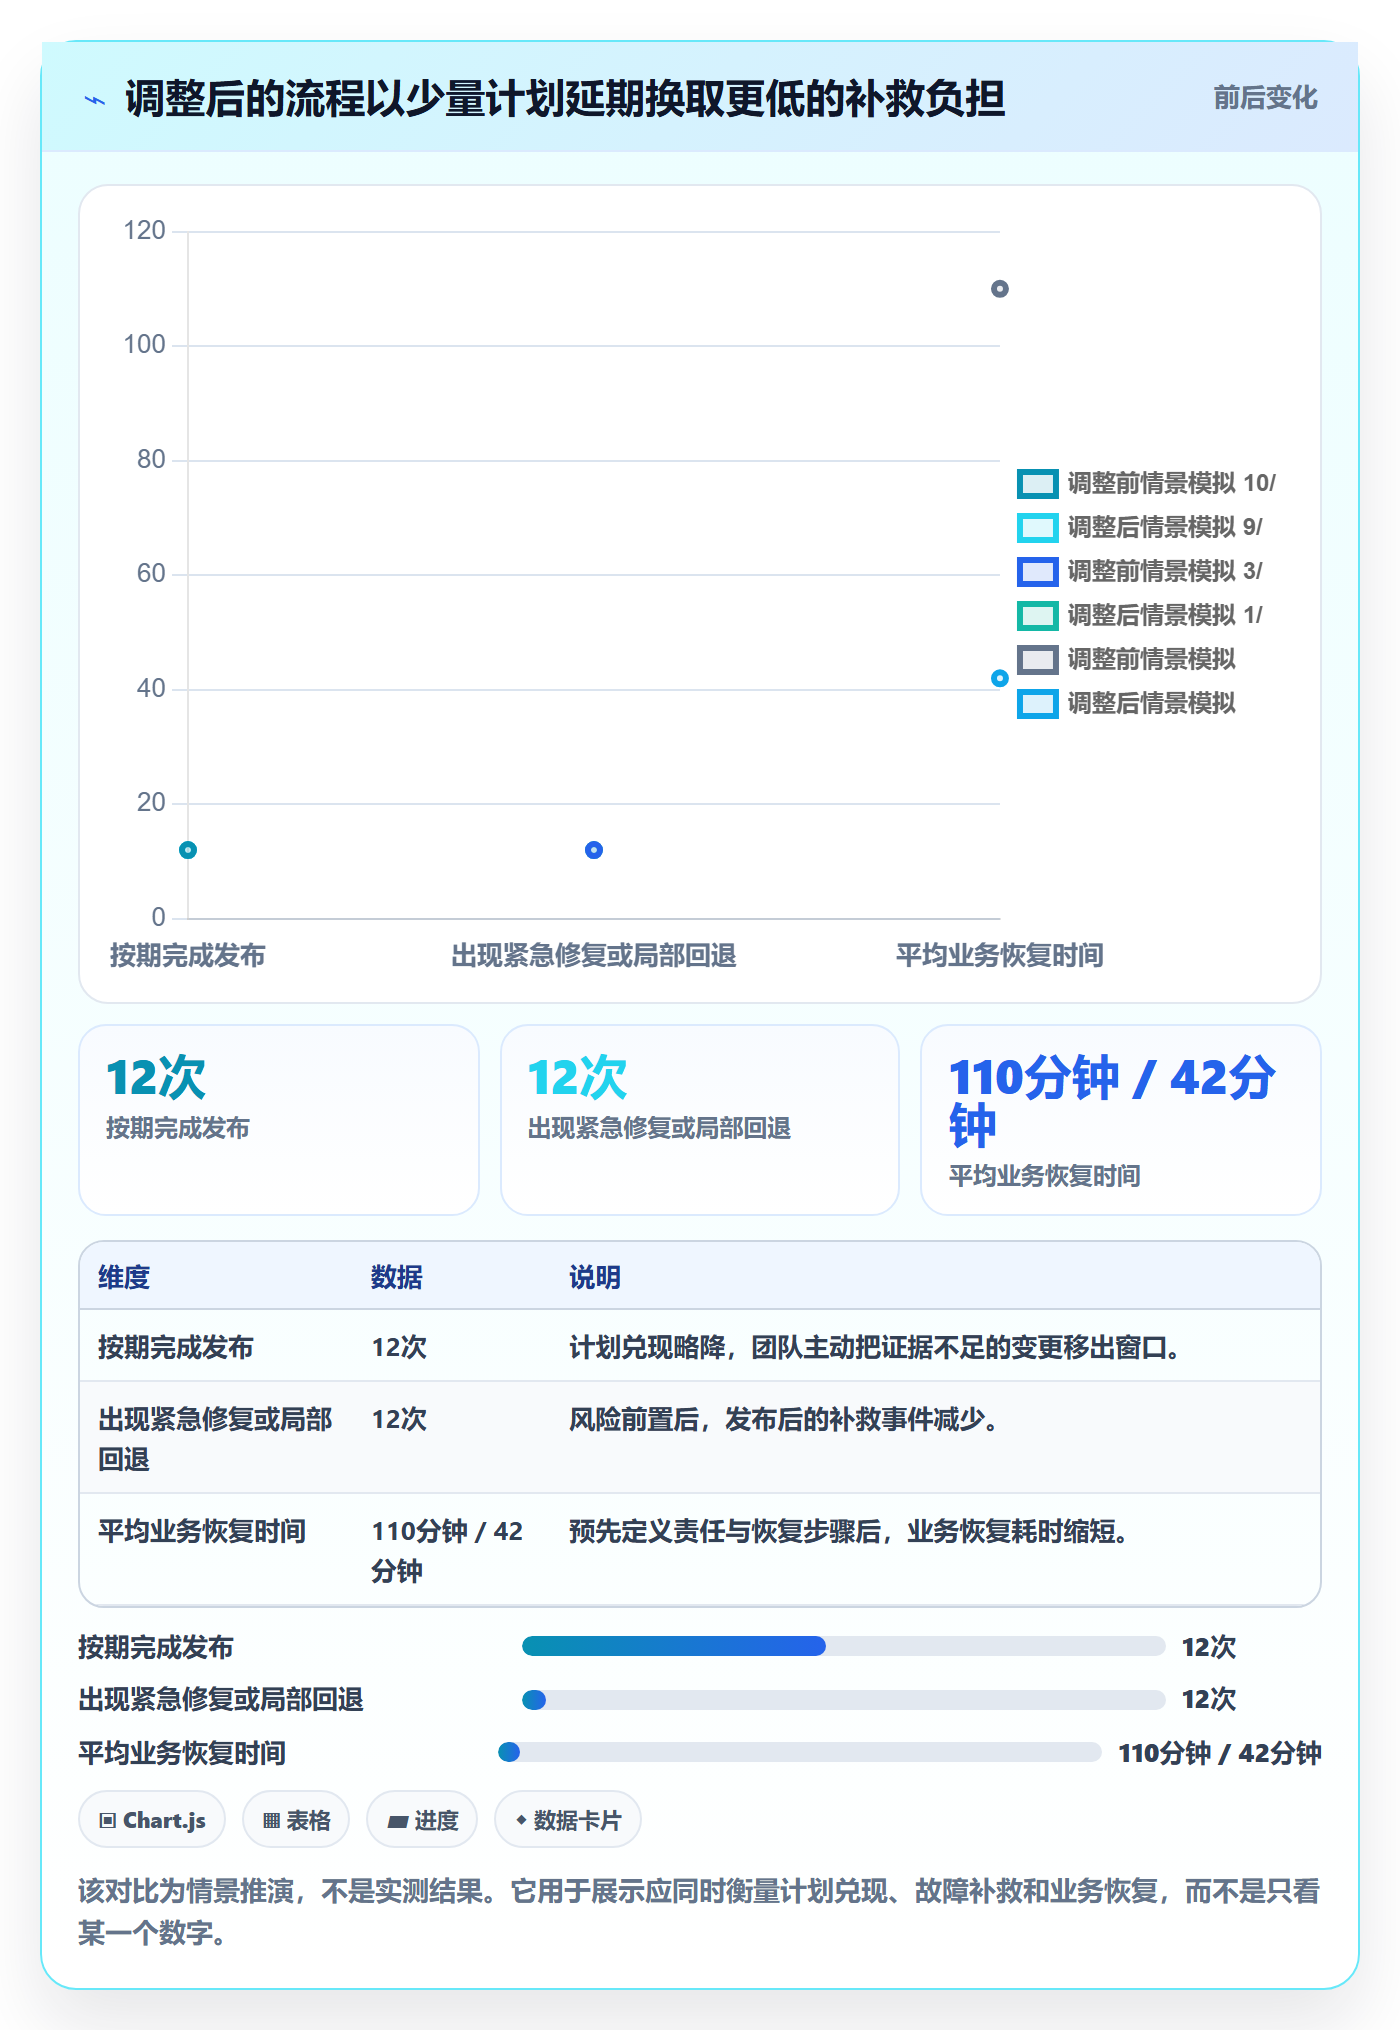Click the gray data point near 110
The image size is (1400, 2030).
tap(999, 289)
